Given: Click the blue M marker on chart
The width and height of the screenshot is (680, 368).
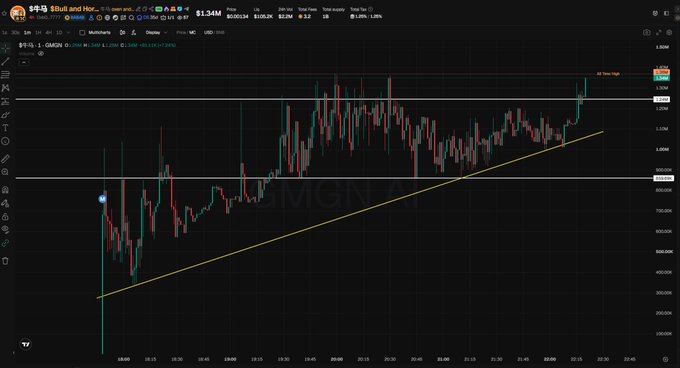Looking at the screenshot, I should point(102,199).
